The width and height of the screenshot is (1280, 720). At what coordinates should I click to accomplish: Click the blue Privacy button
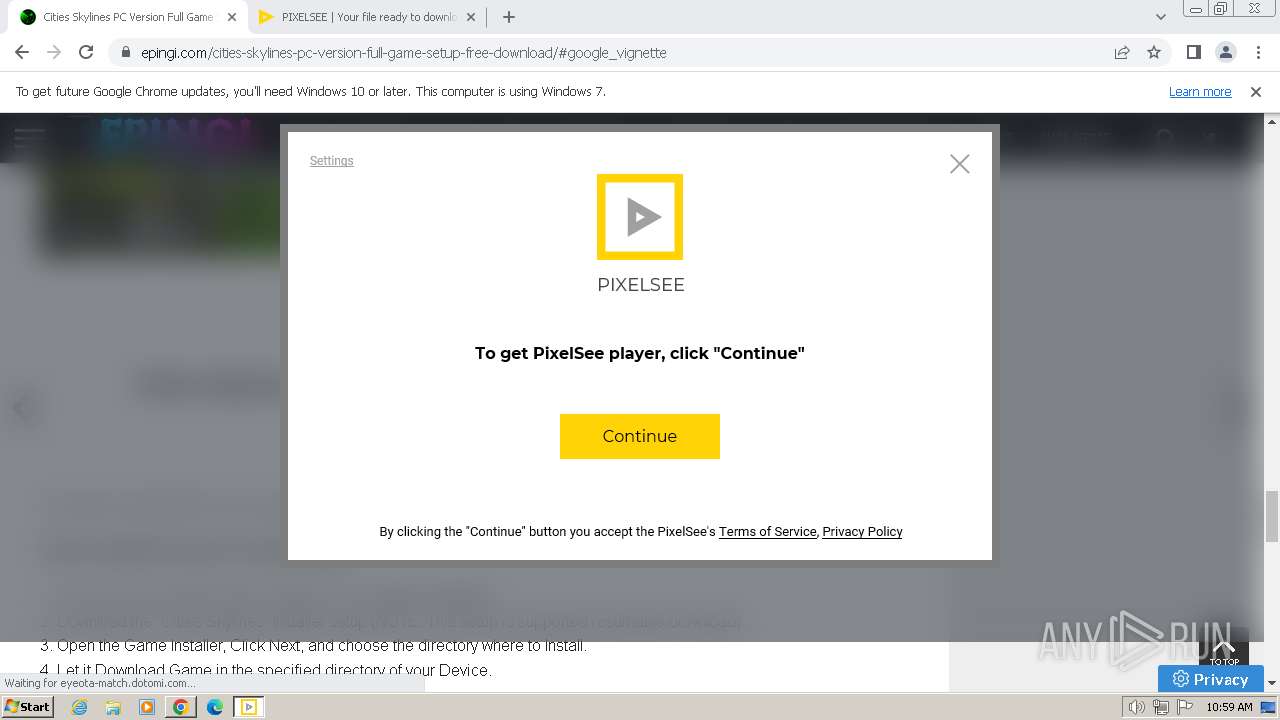tap(1210, 679)
